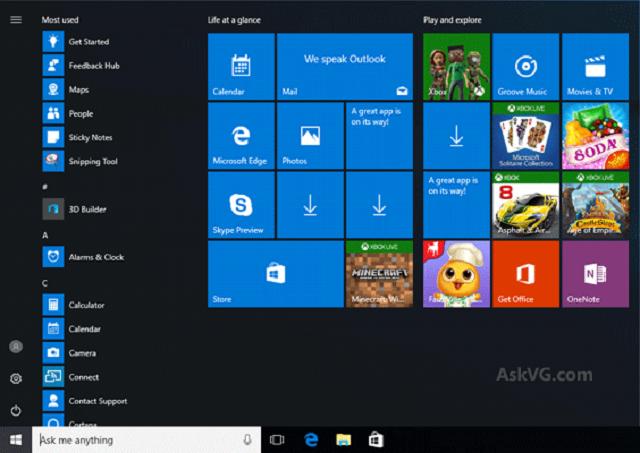Open Sticky Notes
The width and height of the screenshot is (640, 453).
[78, 138]
